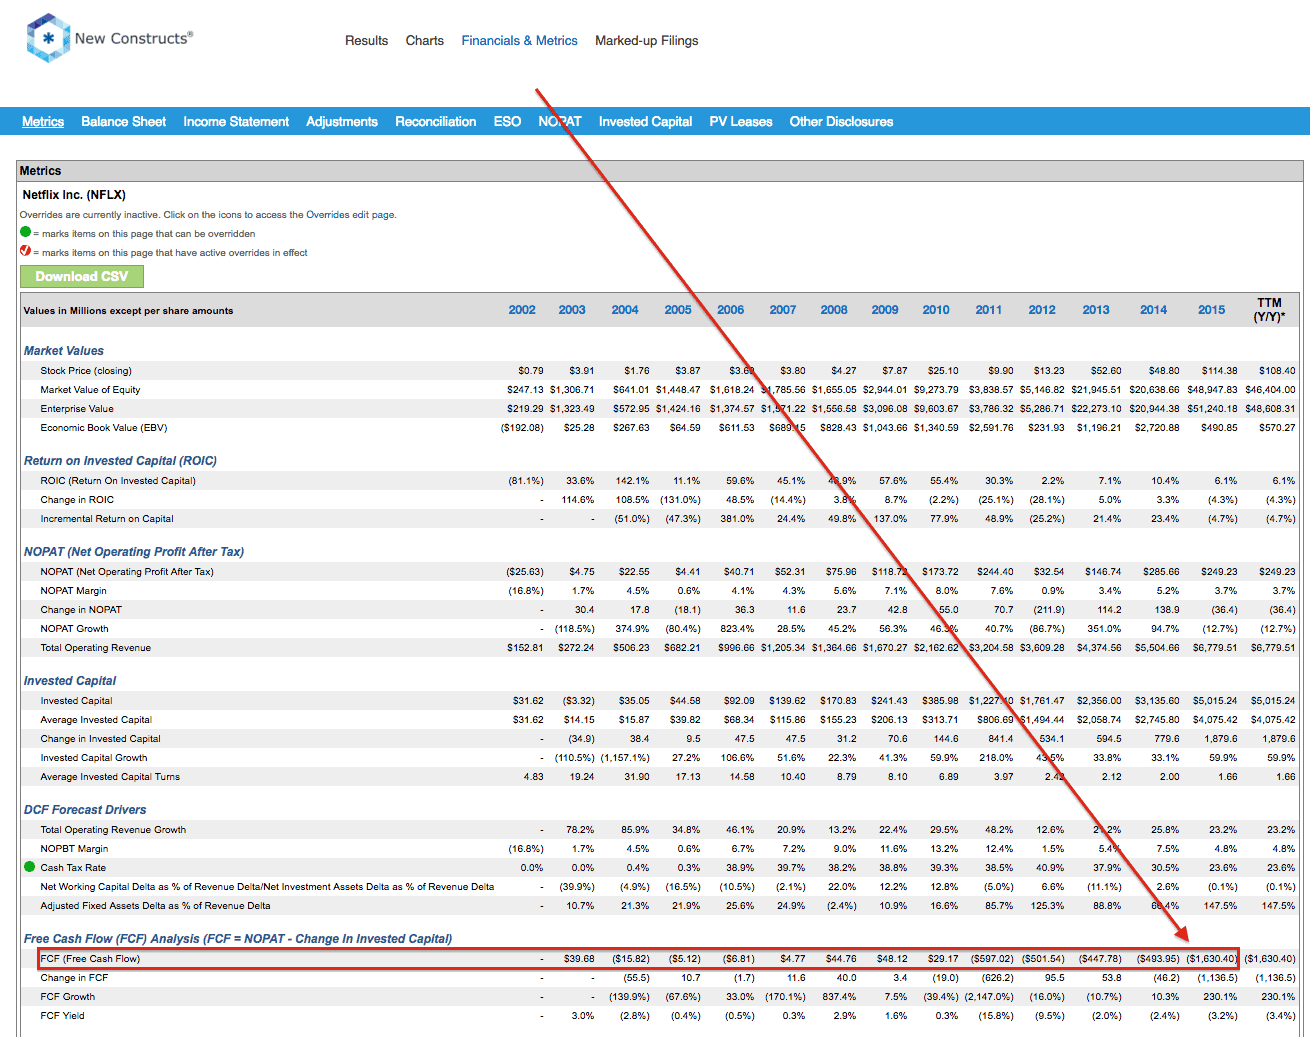Open the Adjustments tab
This screenshot has height=1037, width=1310.
pos(342,122)
